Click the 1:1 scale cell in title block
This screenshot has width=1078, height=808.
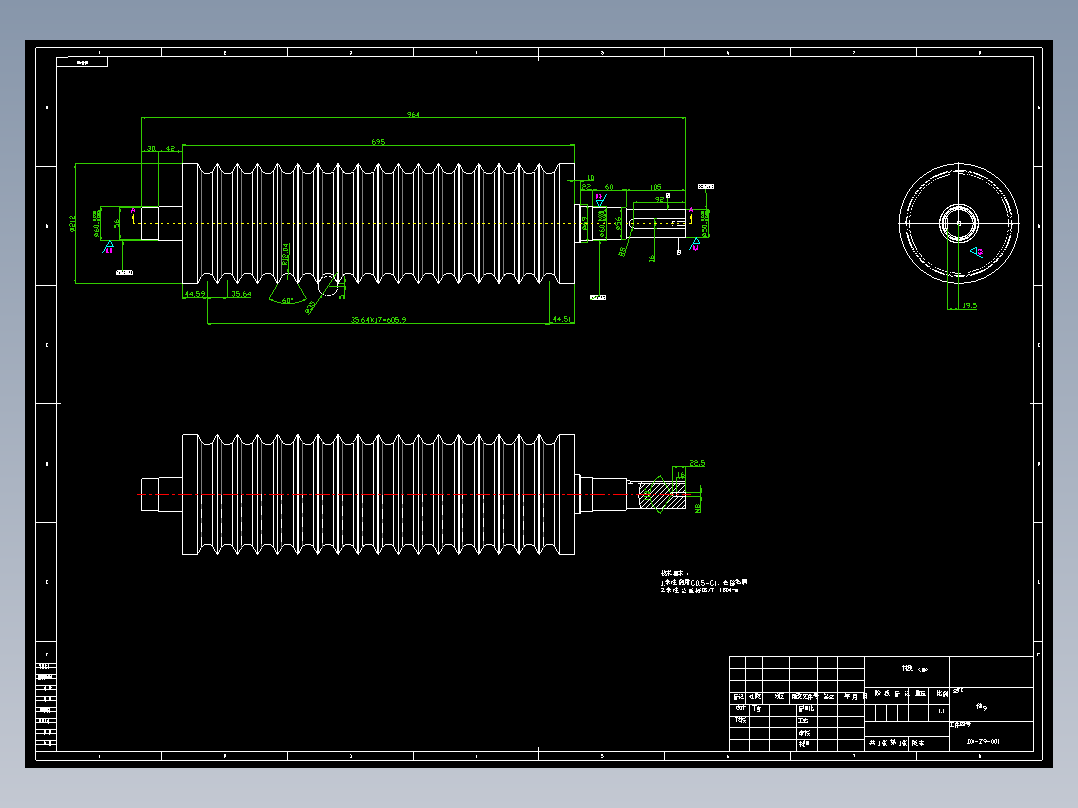click(941, 711)
